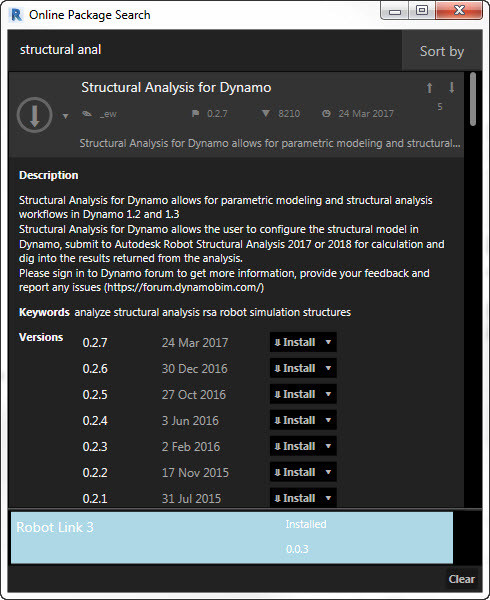The image size is (490, 600).
Task: Open the Sort by menu
Action: [442, 51]
